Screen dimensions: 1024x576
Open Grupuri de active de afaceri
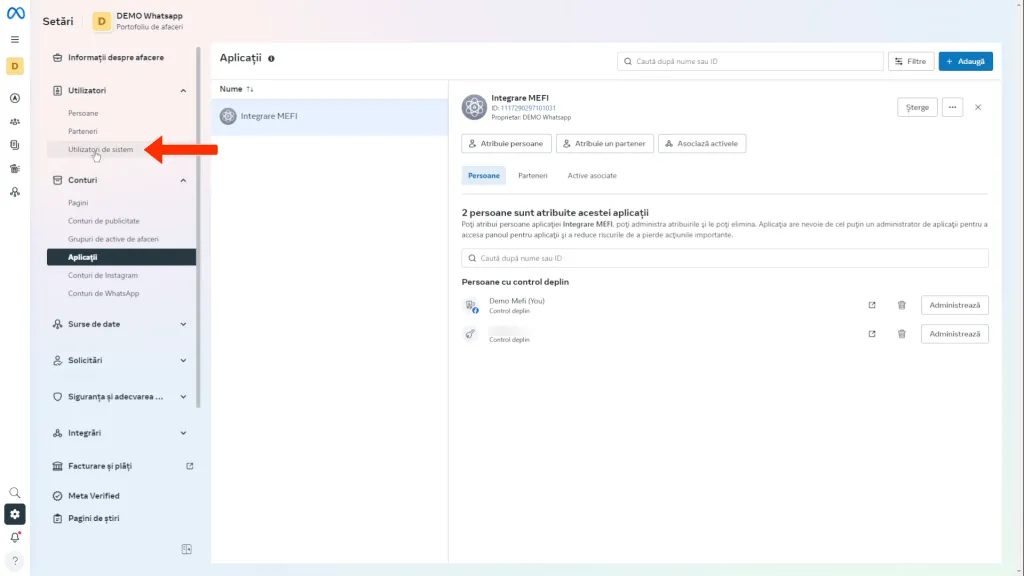(113, 239)
